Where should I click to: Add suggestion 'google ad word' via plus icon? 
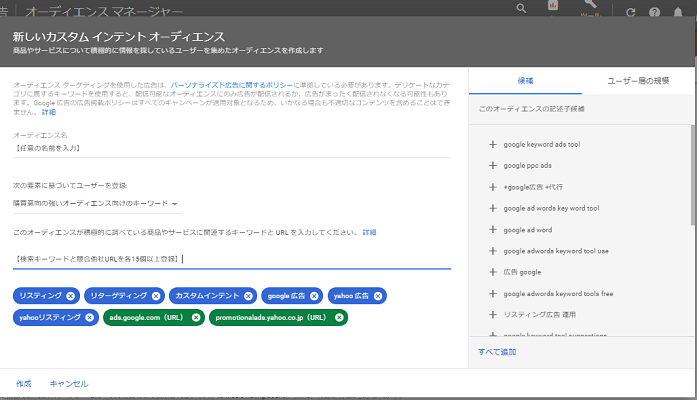pos(493,230)
